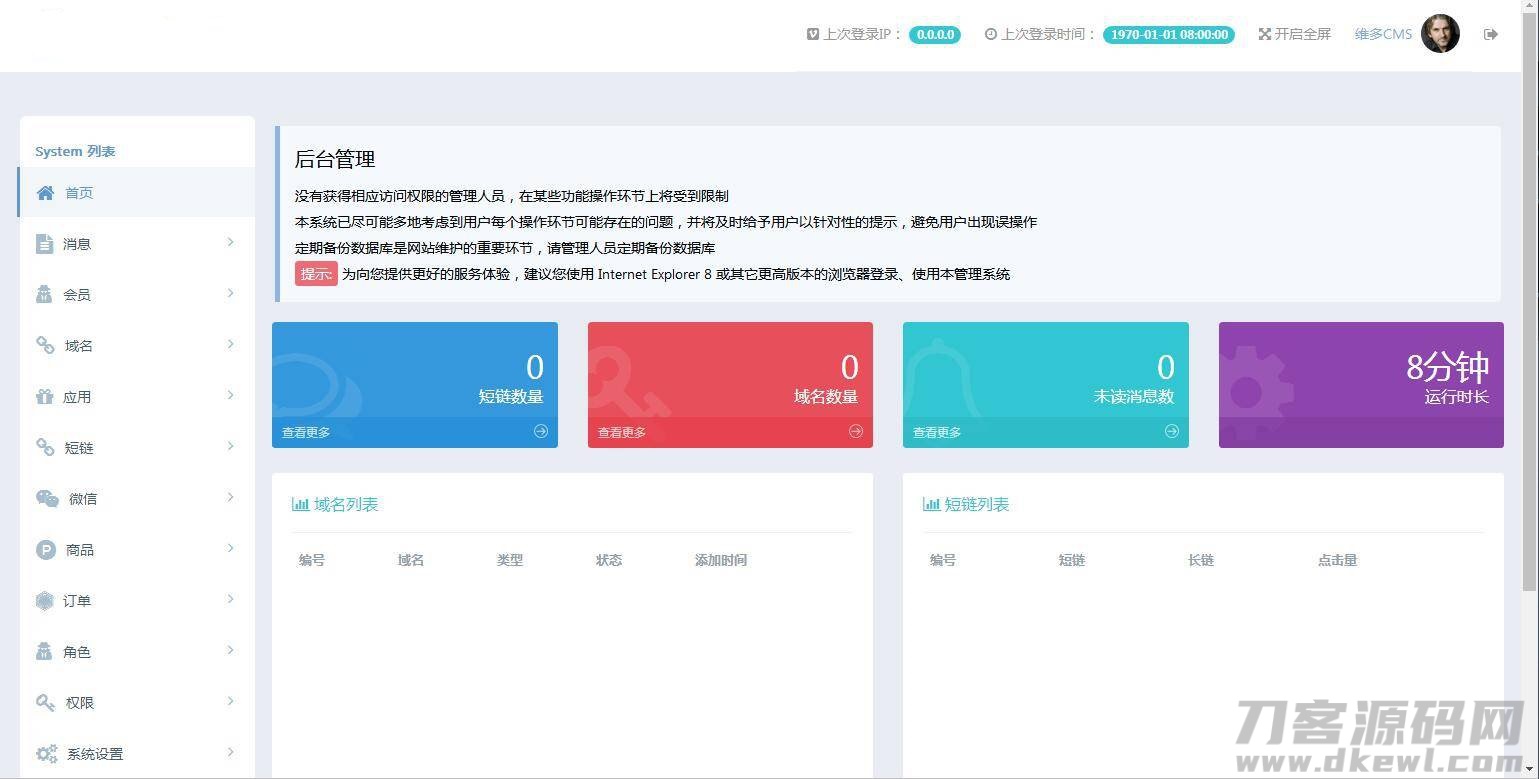The width and height of the screenshot is (1539, 779).
Task: Click the 订单 orders icon in sidebar
Action: click(x=45, y=600)
